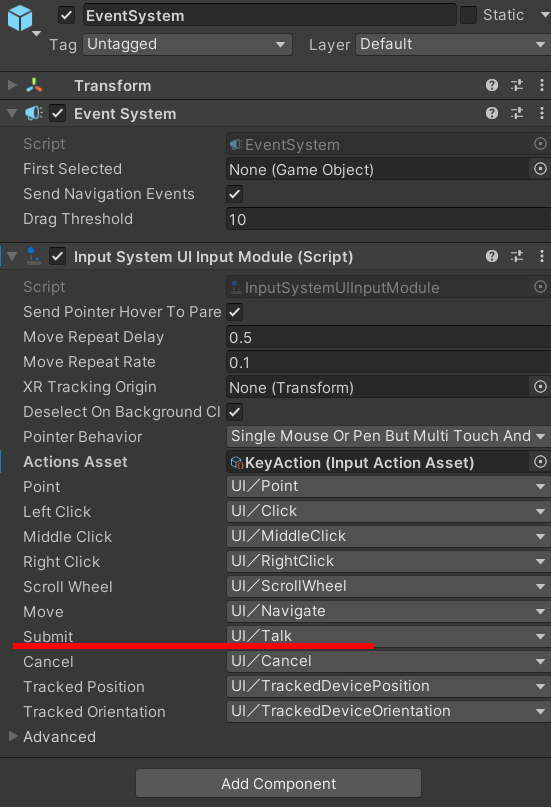
Task: Expand the Advanced foldout
Action: click(x=13, y=736)
